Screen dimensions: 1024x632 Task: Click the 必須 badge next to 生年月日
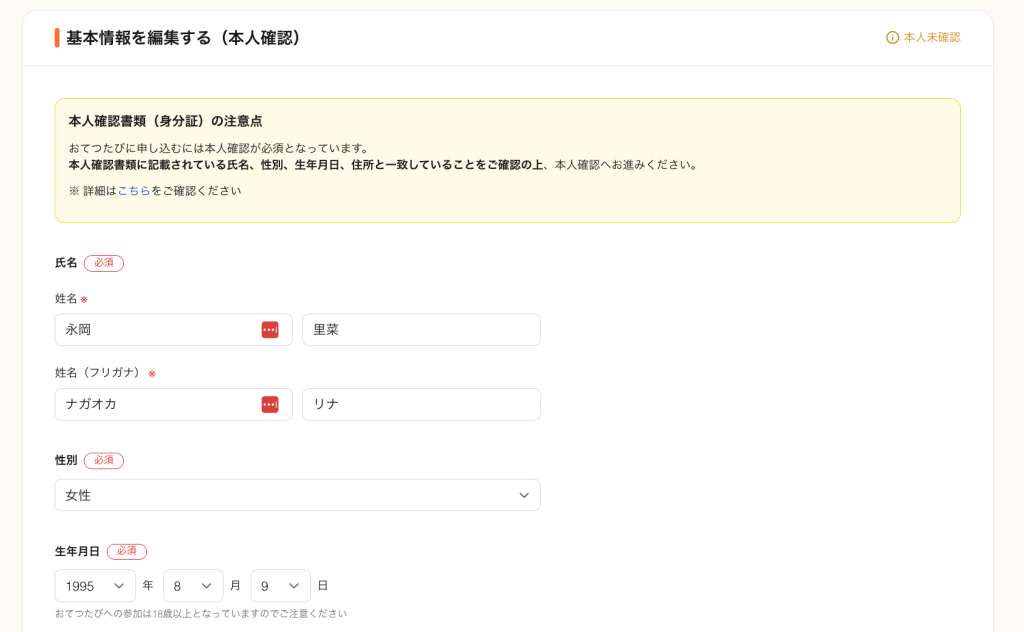127,551
